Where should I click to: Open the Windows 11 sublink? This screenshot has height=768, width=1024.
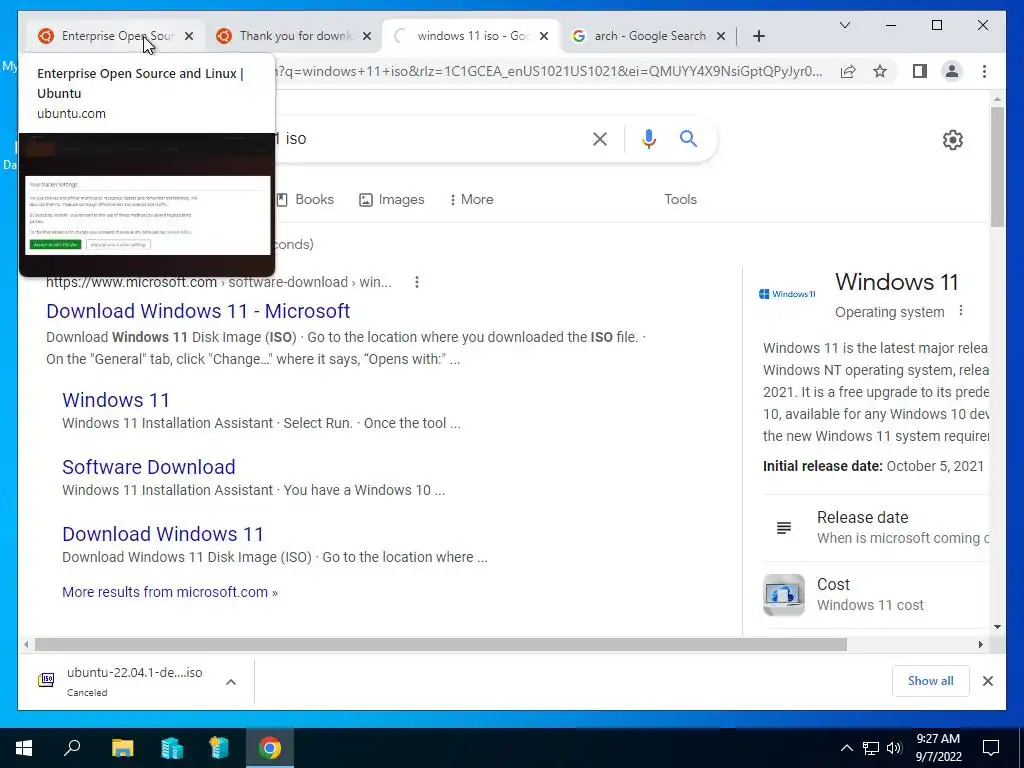point(116,400)
